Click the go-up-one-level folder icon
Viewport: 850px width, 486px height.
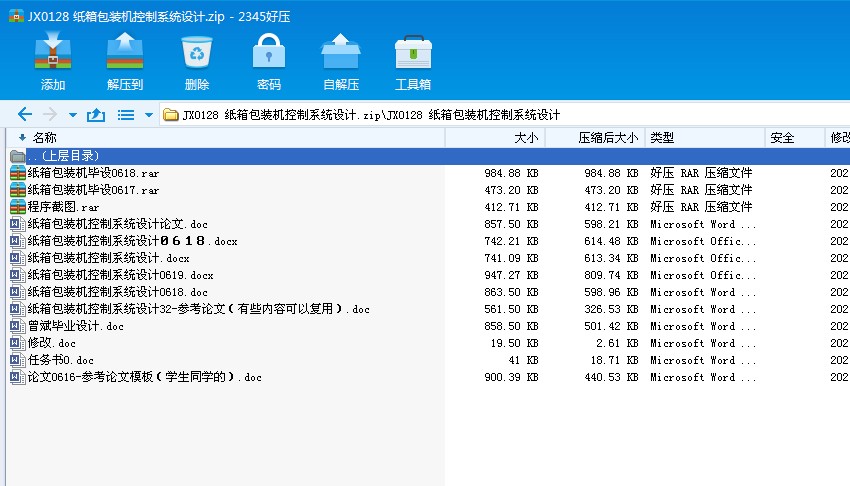pos(96,114)
